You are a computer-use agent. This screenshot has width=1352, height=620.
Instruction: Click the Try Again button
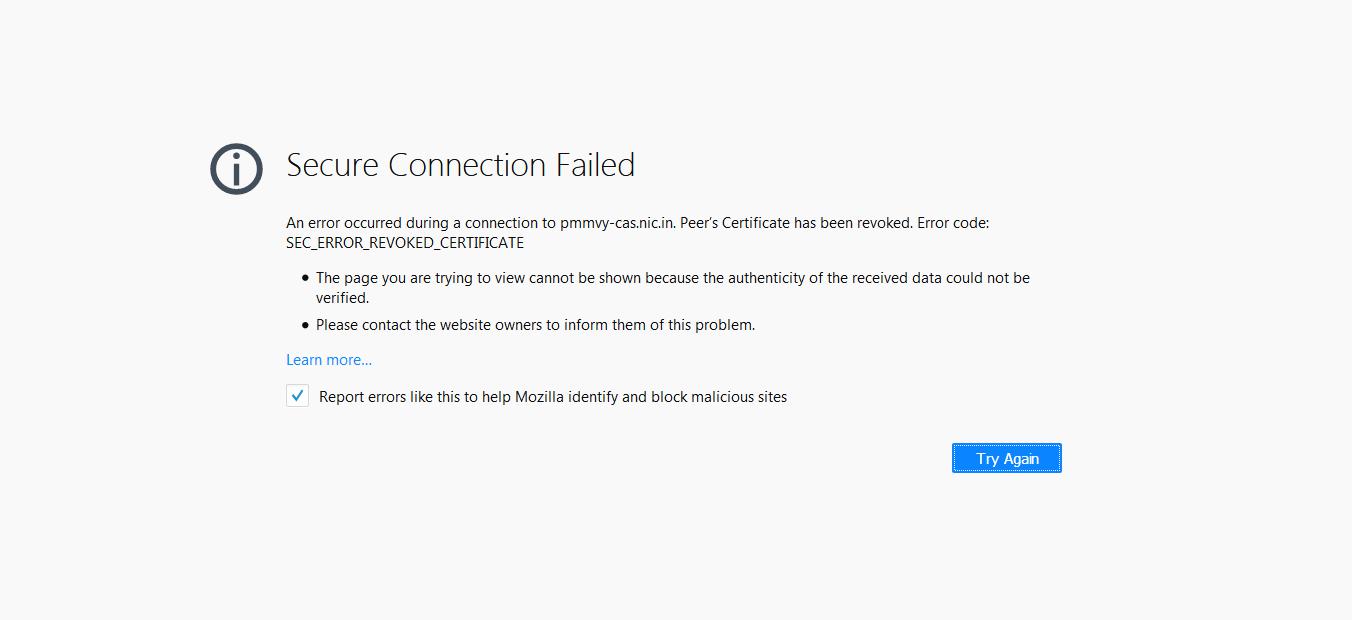[x=1006, y=458]
